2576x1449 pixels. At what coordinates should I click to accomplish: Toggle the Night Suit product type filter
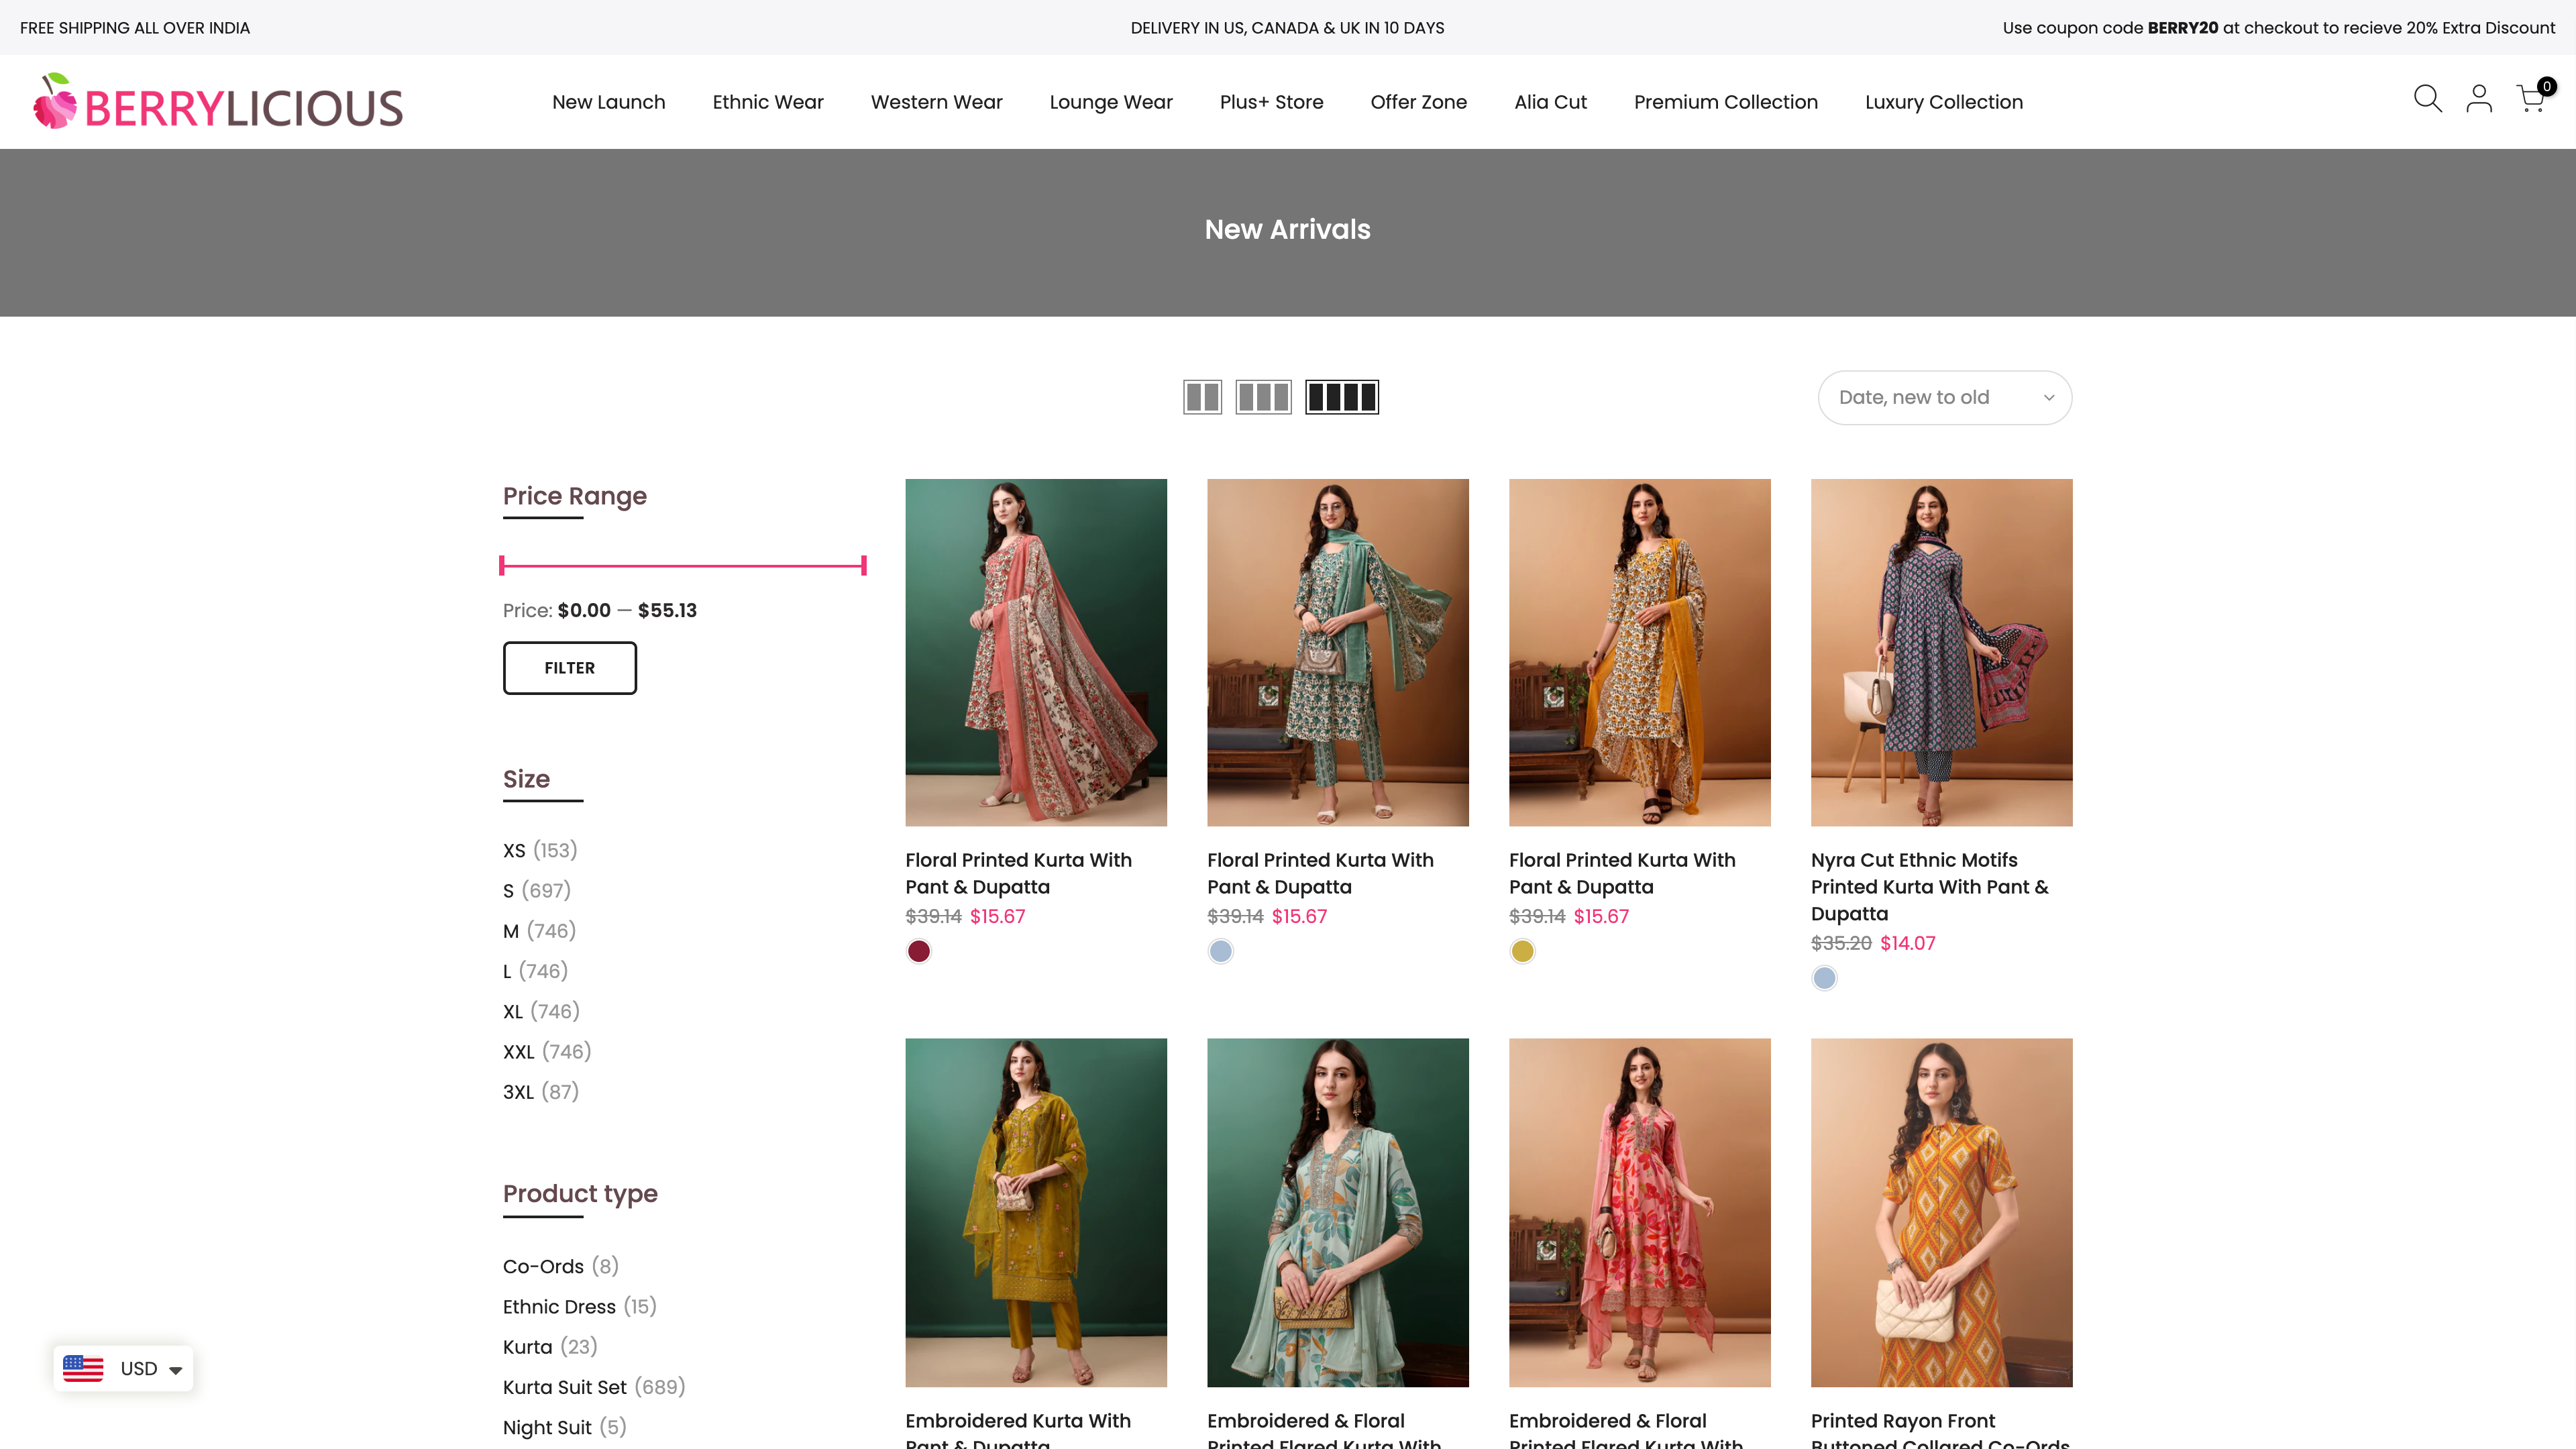(547, 1427)
